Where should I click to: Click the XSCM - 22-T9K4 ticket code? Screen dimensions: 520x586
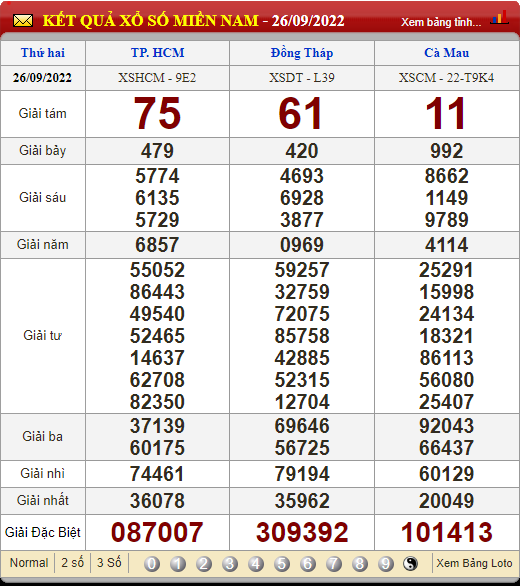click(446, 78)
